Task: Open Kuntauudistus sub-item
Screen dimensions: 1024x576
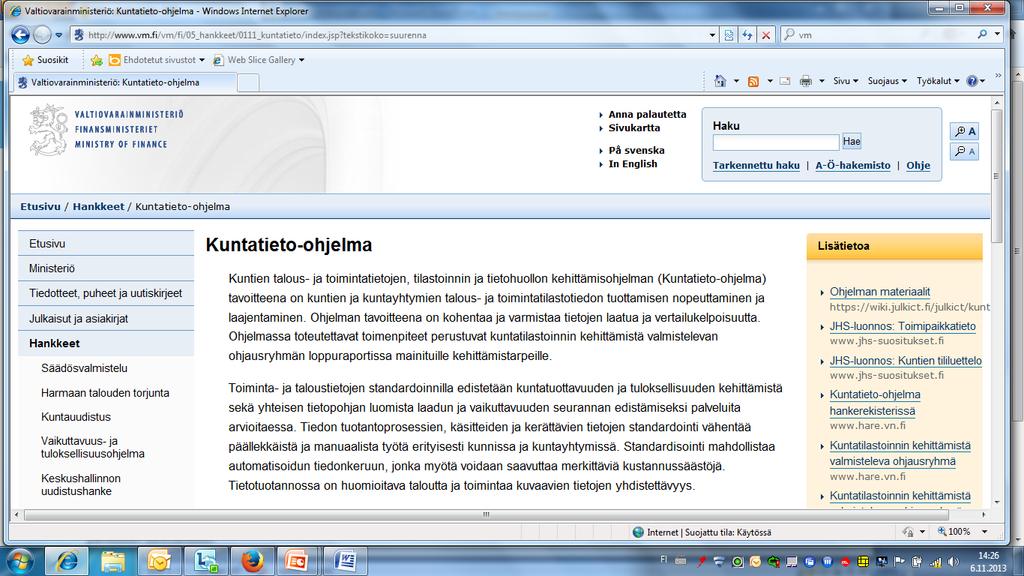Action: tap(76, 417)
